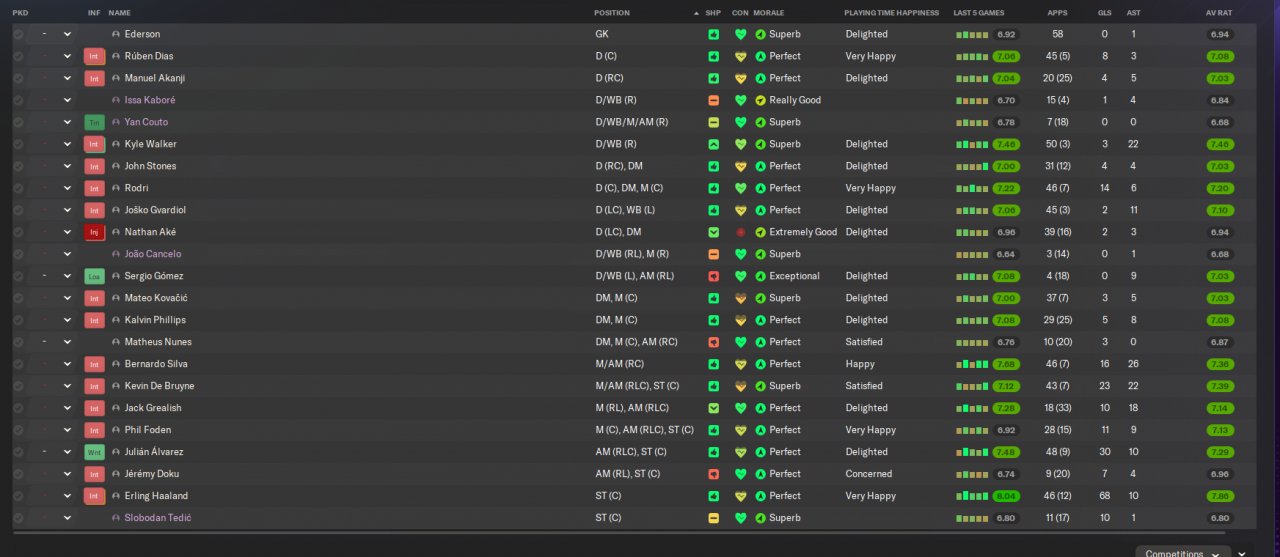Click the yellow heart condition icon for Manuel Akanji

click(741, 78)
